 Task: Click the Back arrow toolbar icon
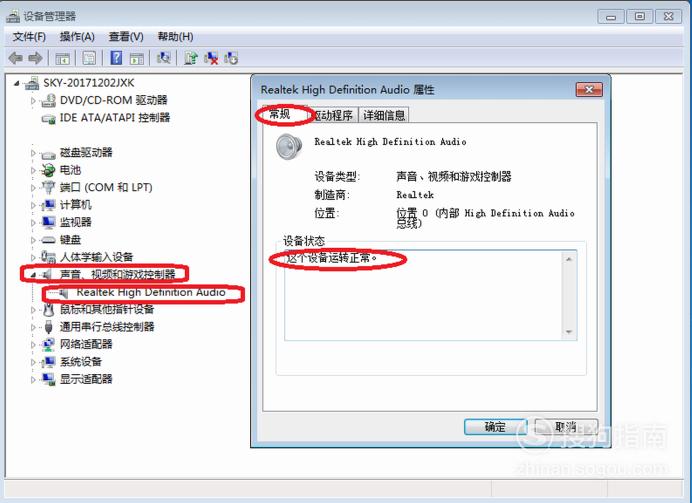[x=15, y=58]
